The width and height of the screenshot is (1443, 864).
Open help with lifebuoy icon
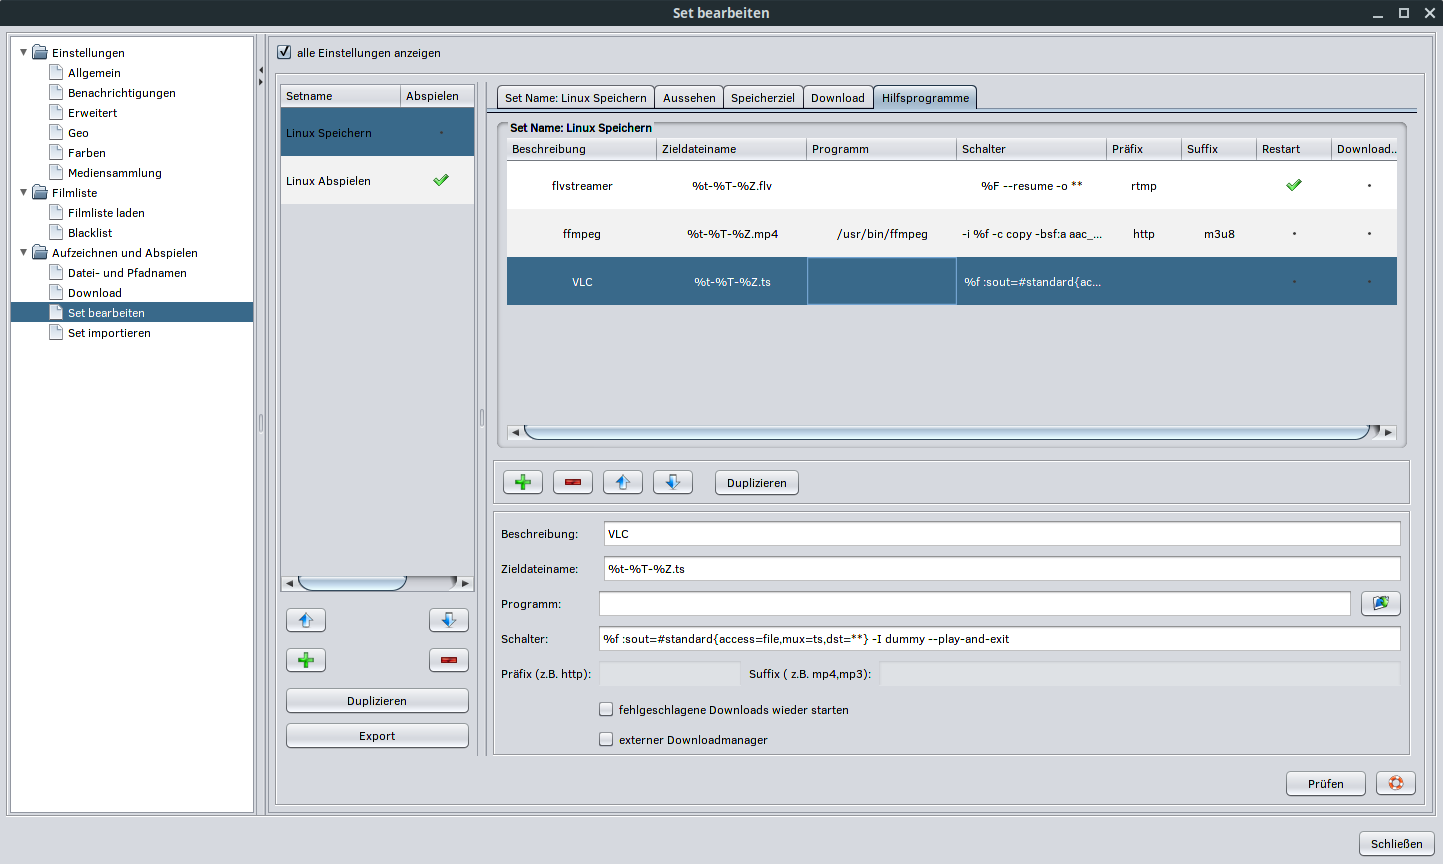[1395, 783]
